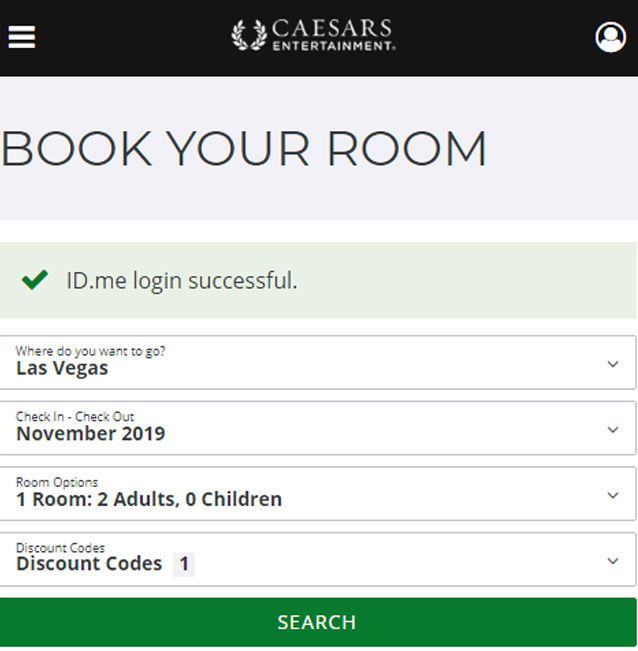Open the 1 Room: 2 Adults selector
Image resolution: width=638 pixels, height=651 pixels.
pos(149,499)
